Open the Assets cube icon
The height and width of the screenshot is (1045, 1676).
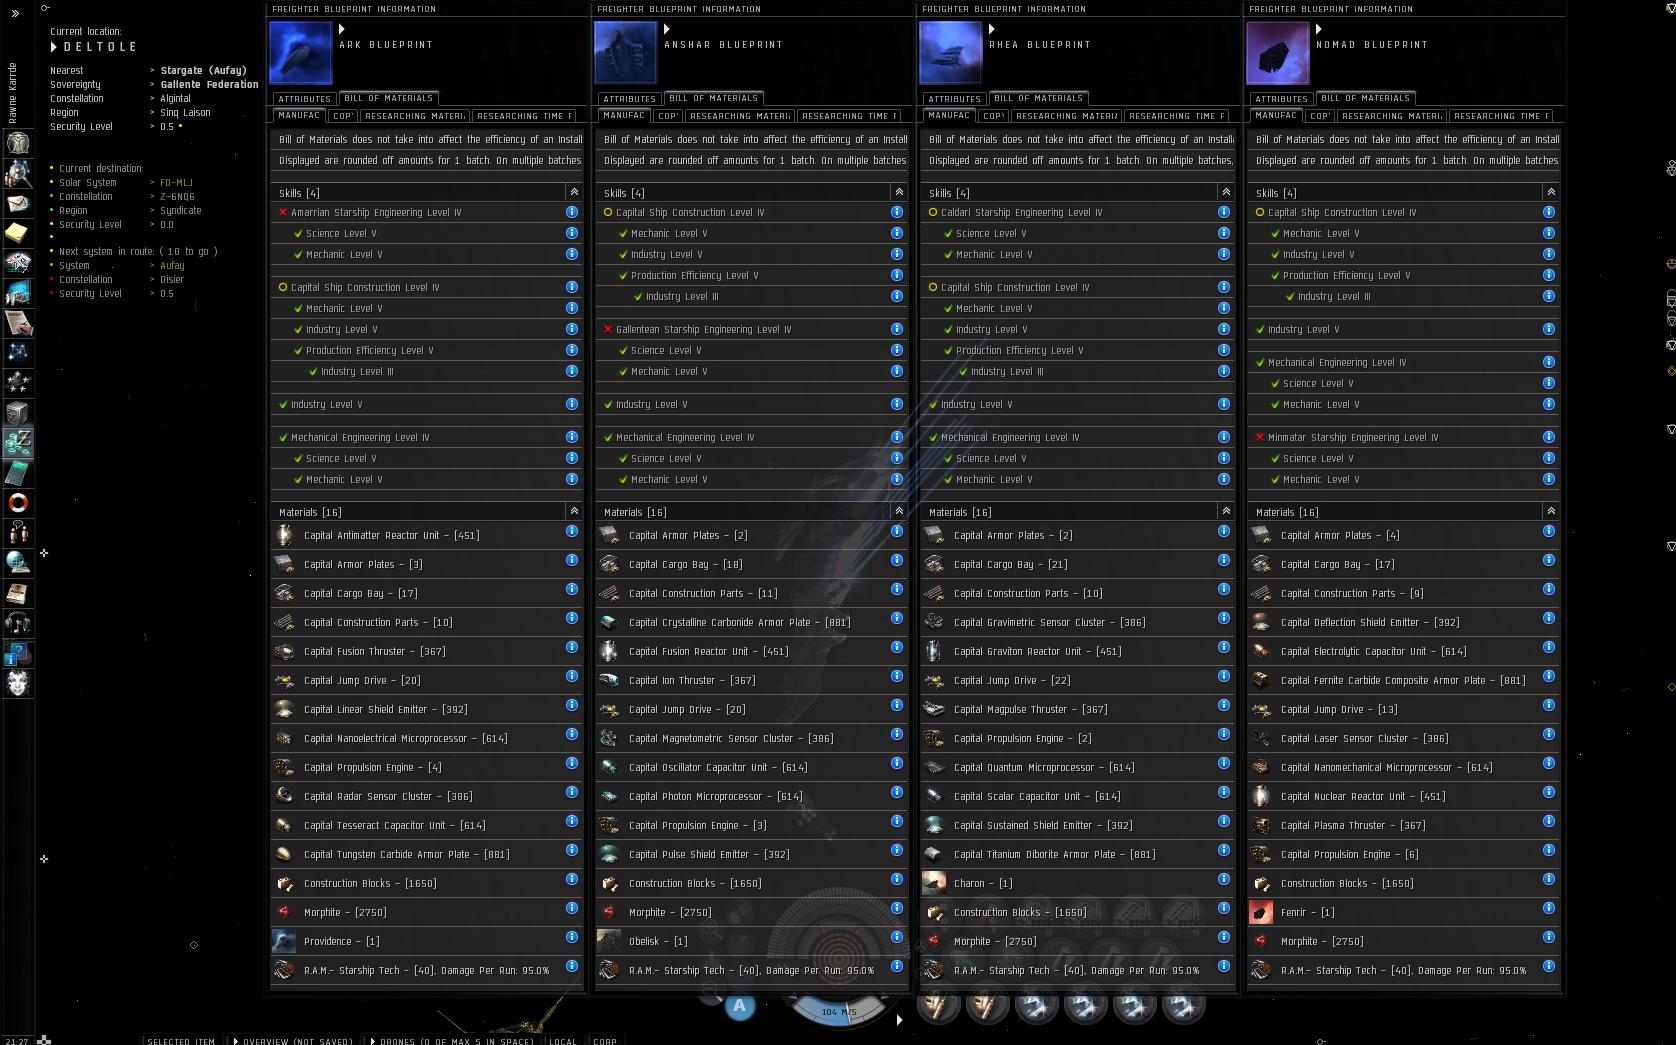(18, 412)
